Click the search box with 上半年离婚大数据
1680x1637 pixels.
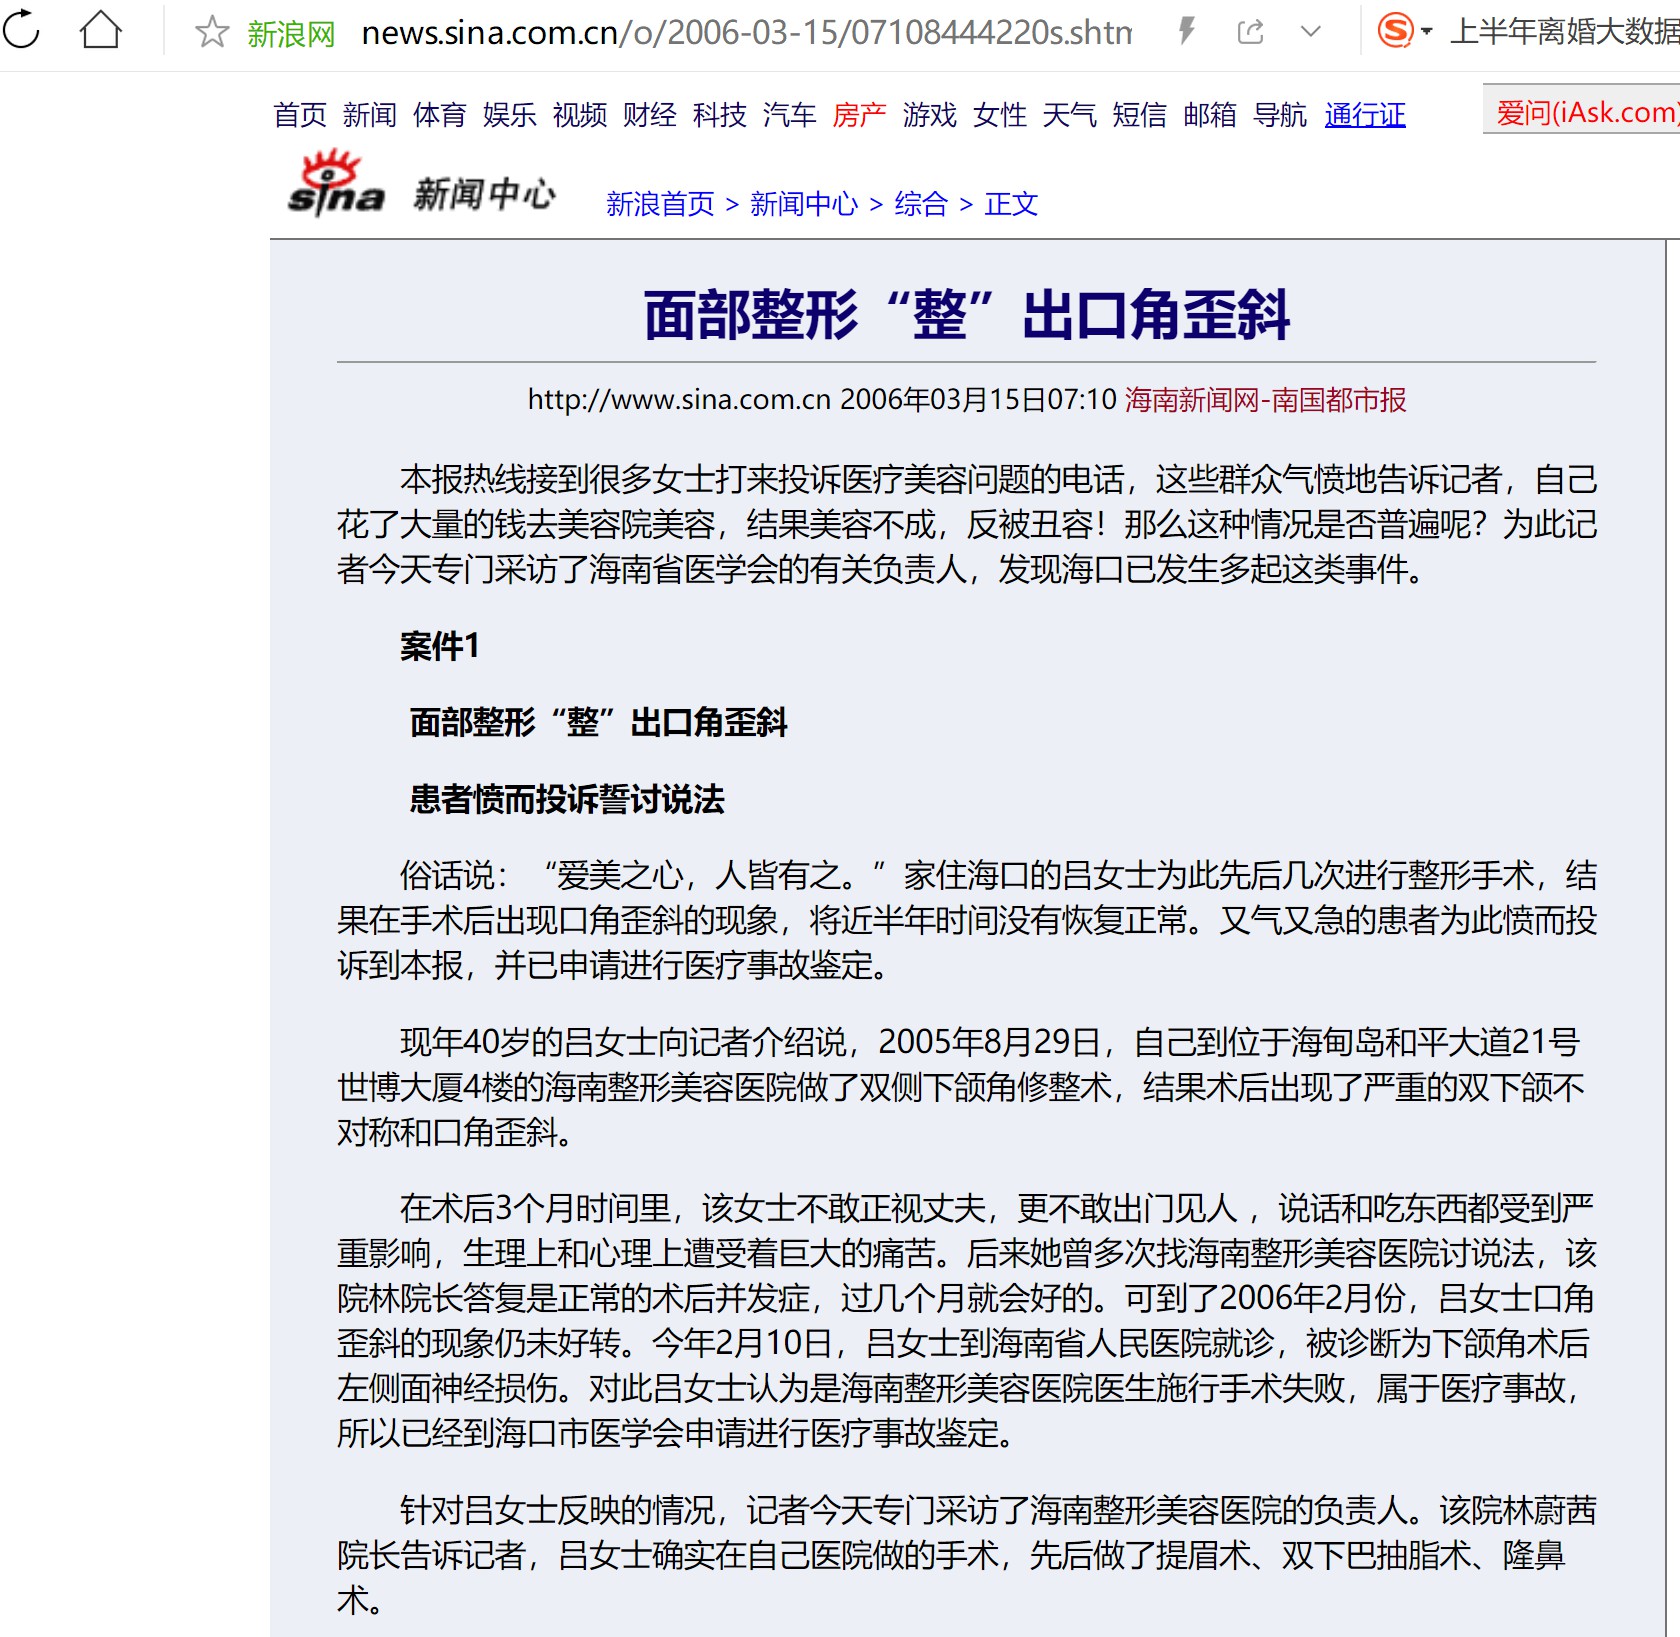click(1564, 32)
